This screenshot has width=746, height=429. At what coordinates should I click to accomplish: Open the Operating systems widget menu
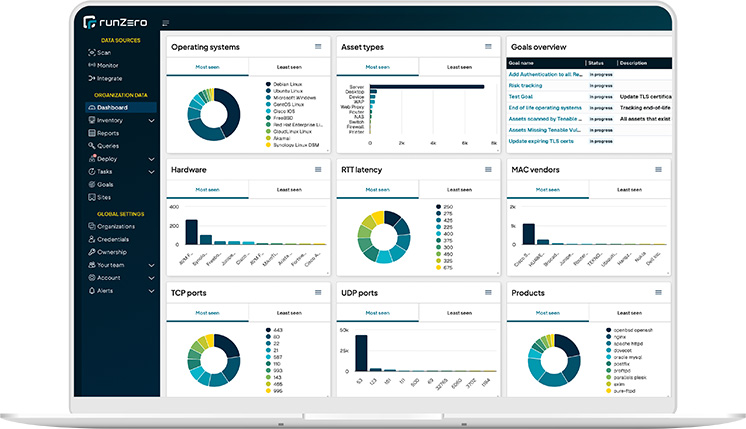click(x=318, y=46)
